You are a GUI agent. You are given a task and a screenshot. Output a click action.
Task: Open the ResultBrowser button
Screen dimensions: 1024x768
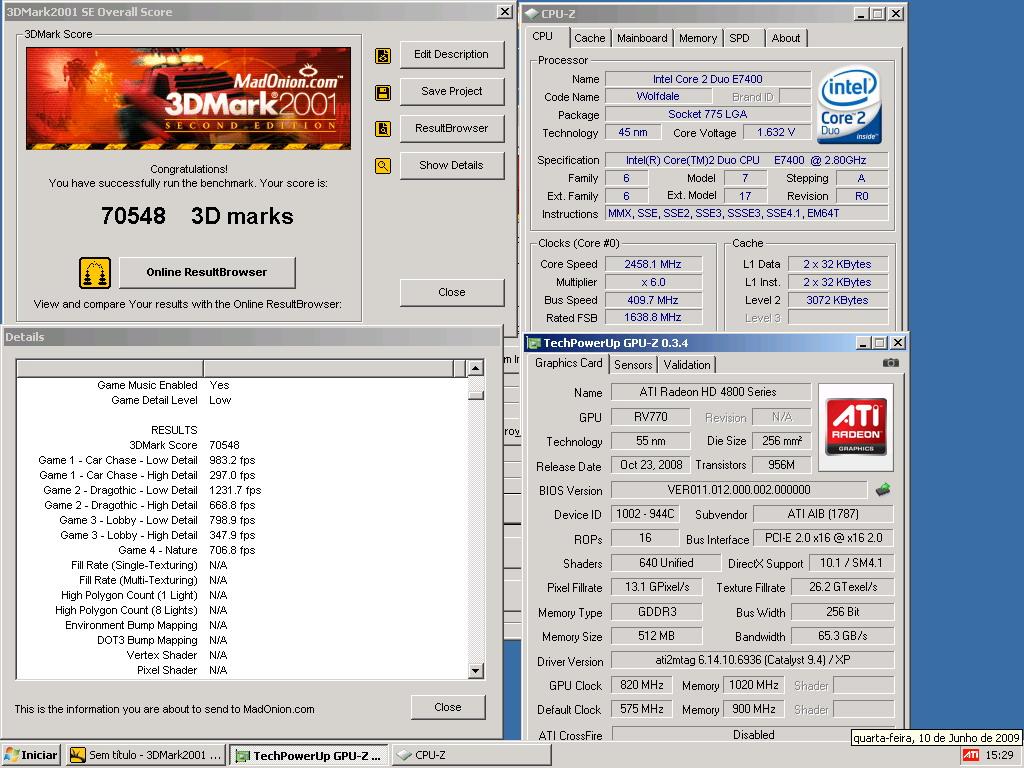(x=451, y=128)
